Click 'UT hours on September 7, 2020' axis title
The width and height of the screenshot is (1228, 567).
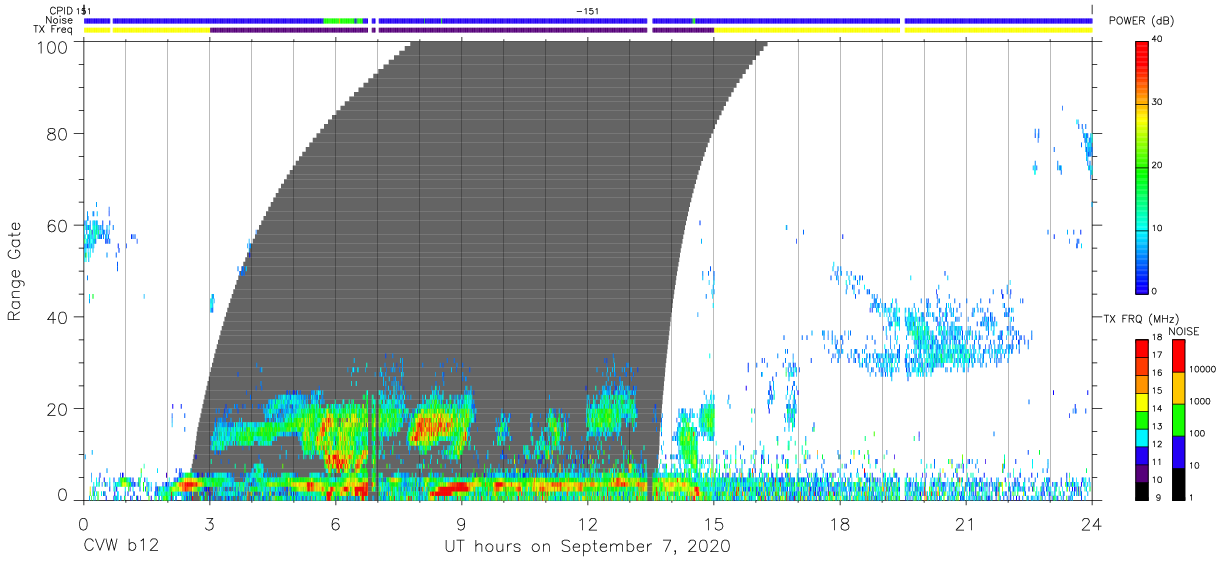point(587,547)
